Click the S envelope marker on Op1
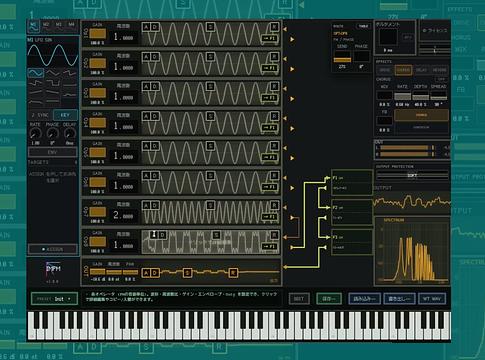Screen dimensions: 485x360 coord(210,27)
